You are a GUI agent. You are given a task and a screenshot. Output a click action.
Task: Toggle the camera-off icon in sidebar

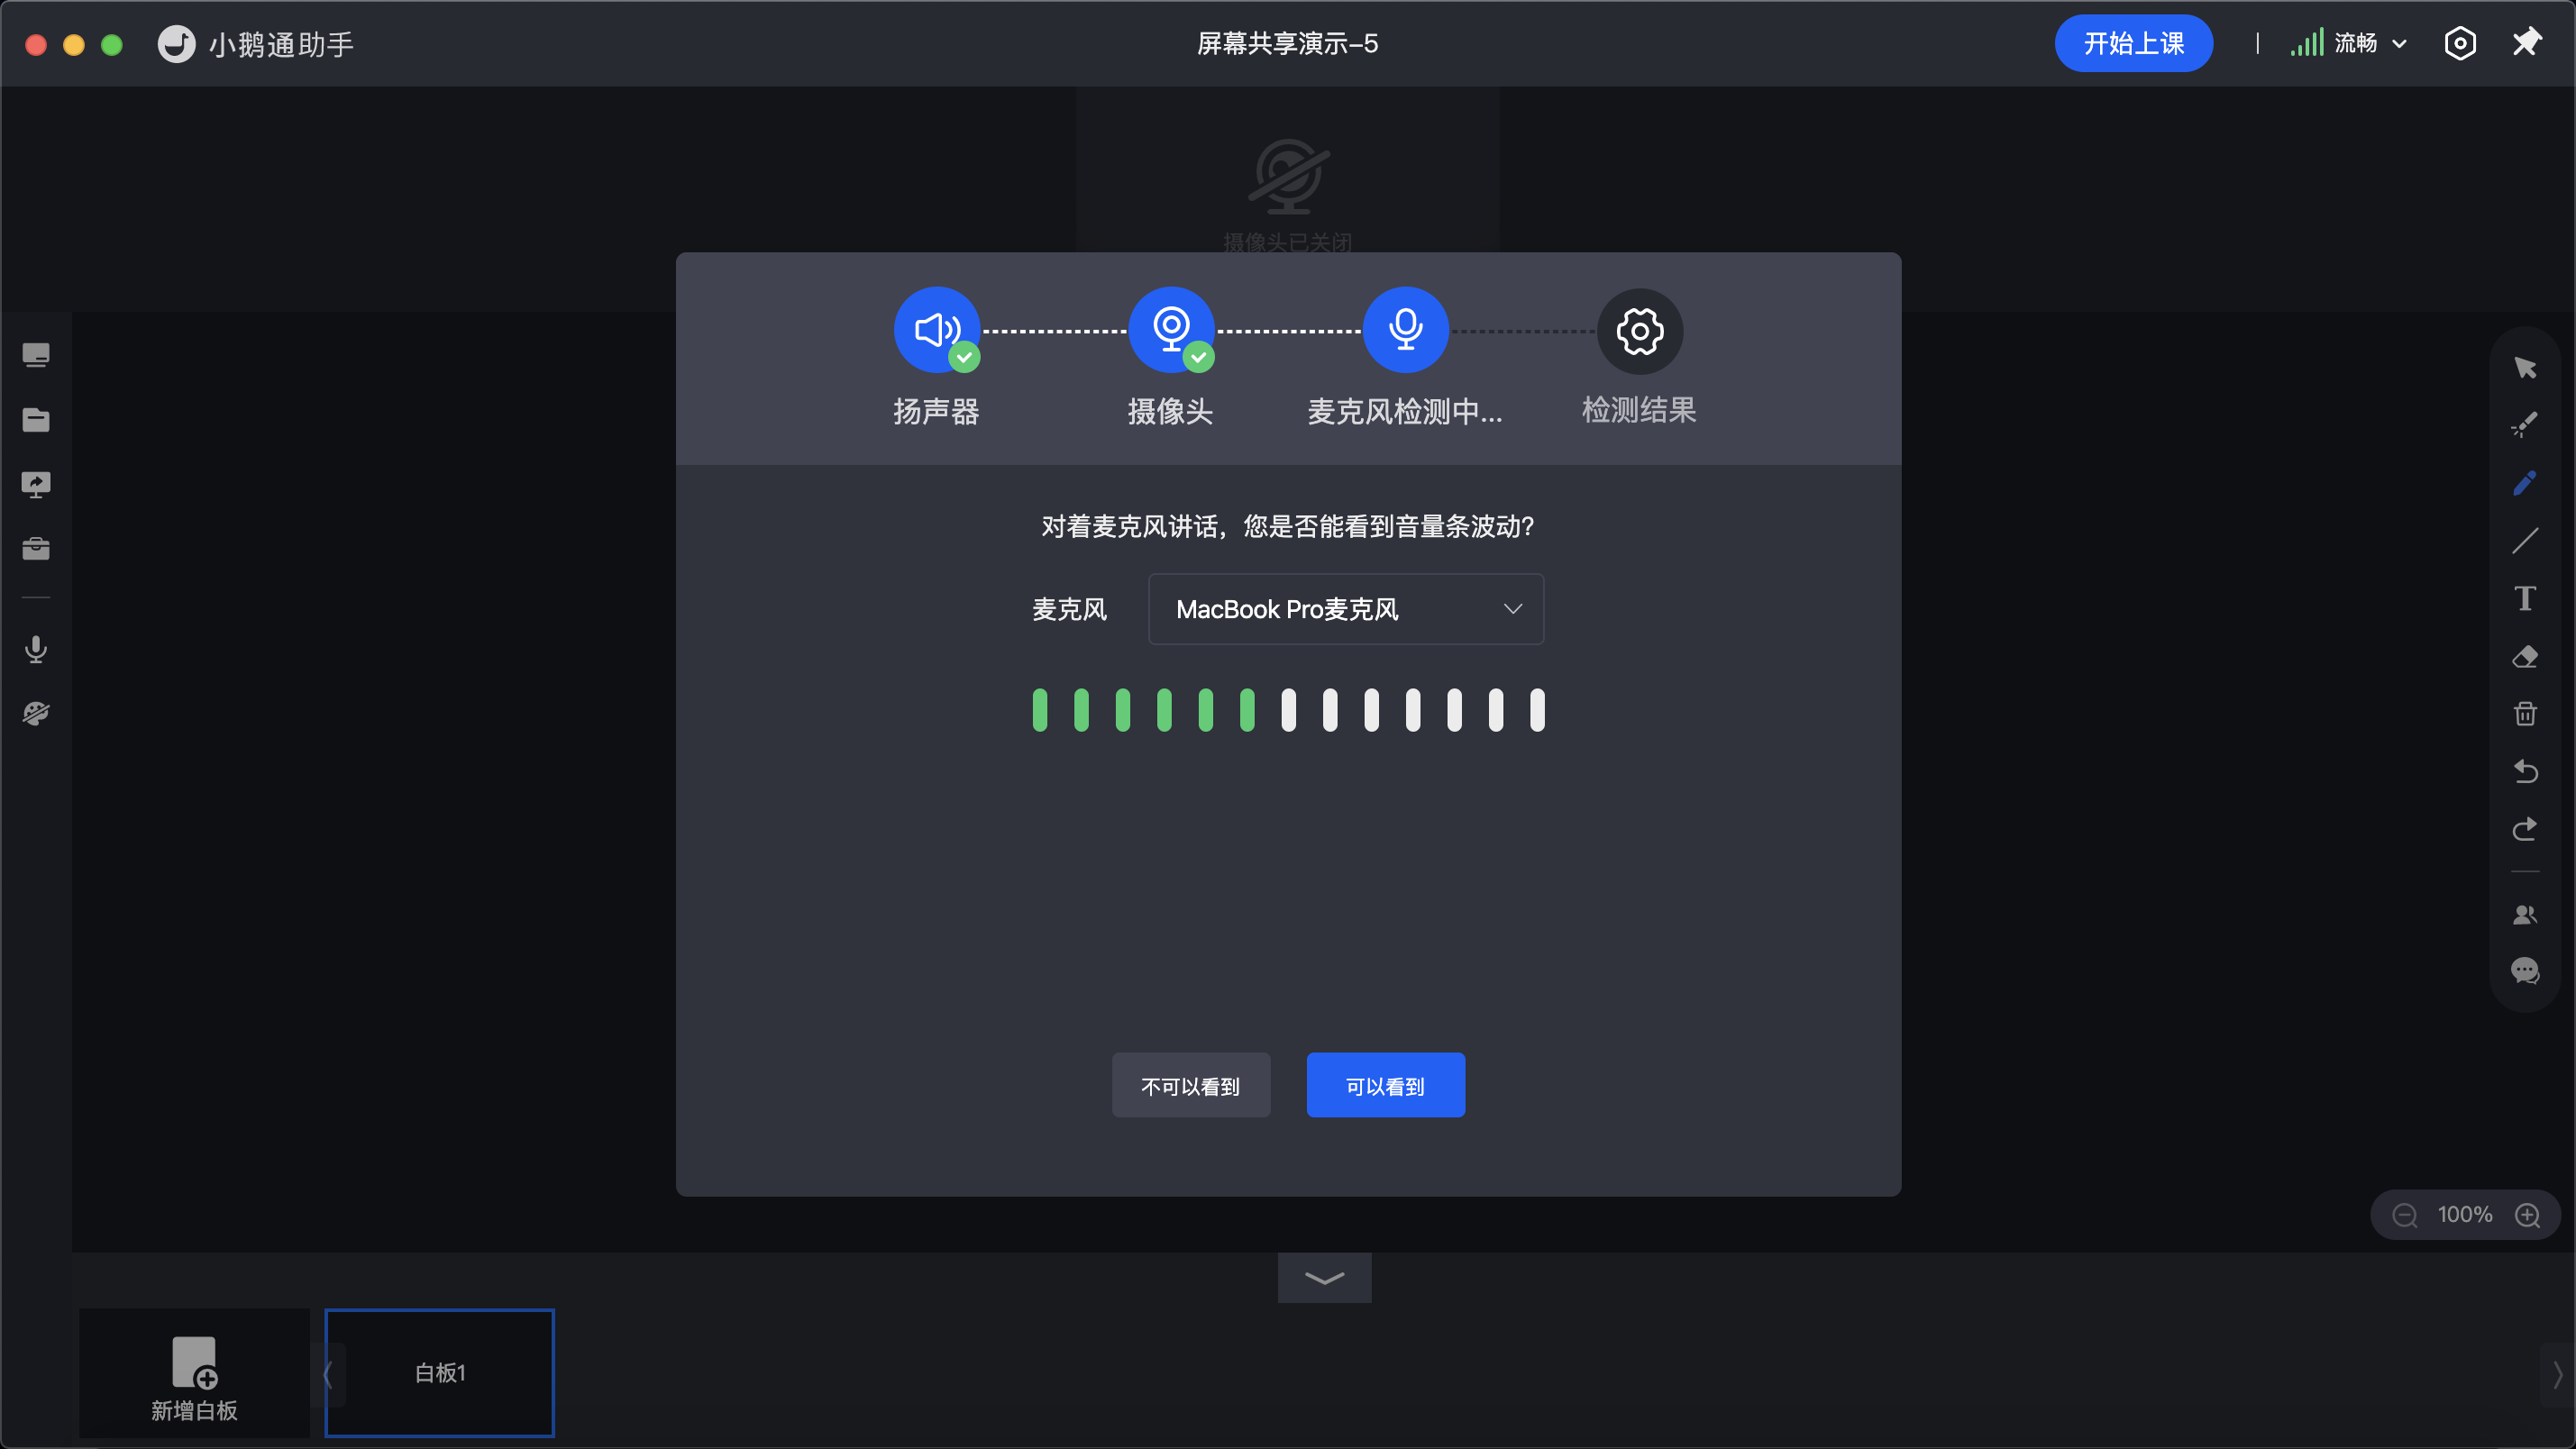[36, 714]
